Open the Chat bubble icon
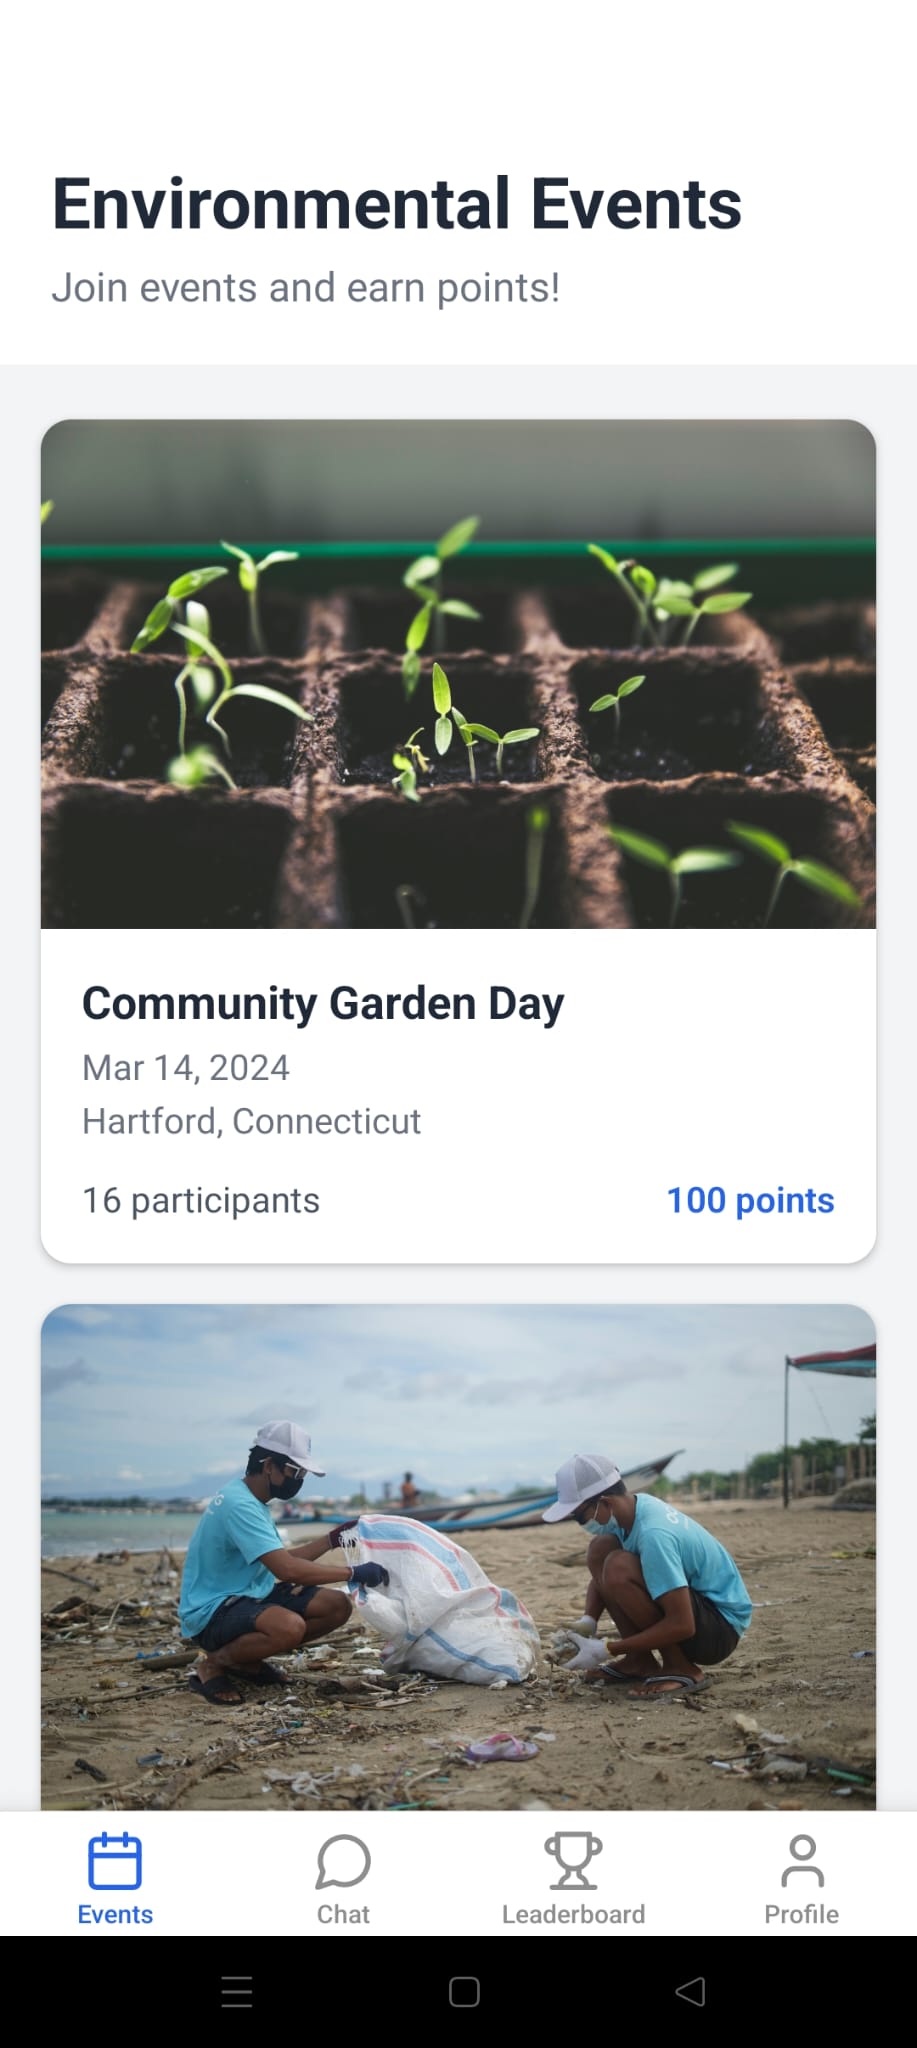This screenshot has width=917, height=2048. click(343, 1861)
